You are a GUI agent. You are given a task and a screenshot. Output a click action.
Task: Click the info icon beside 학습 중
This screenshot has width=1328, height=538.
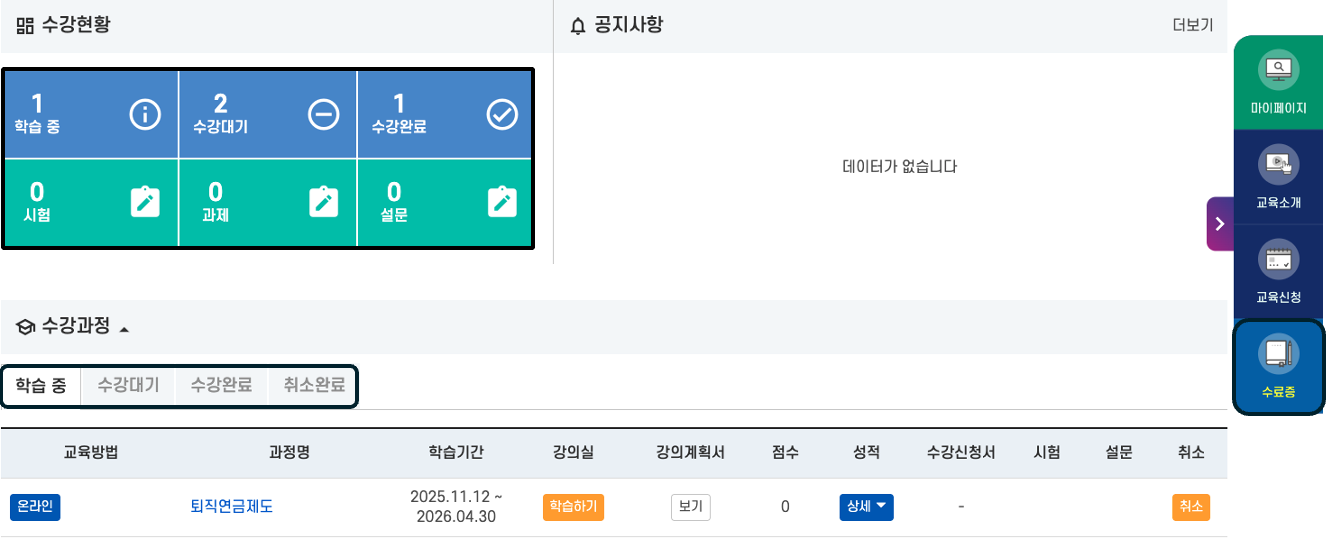pyautogui.click(x=145, y=115)
